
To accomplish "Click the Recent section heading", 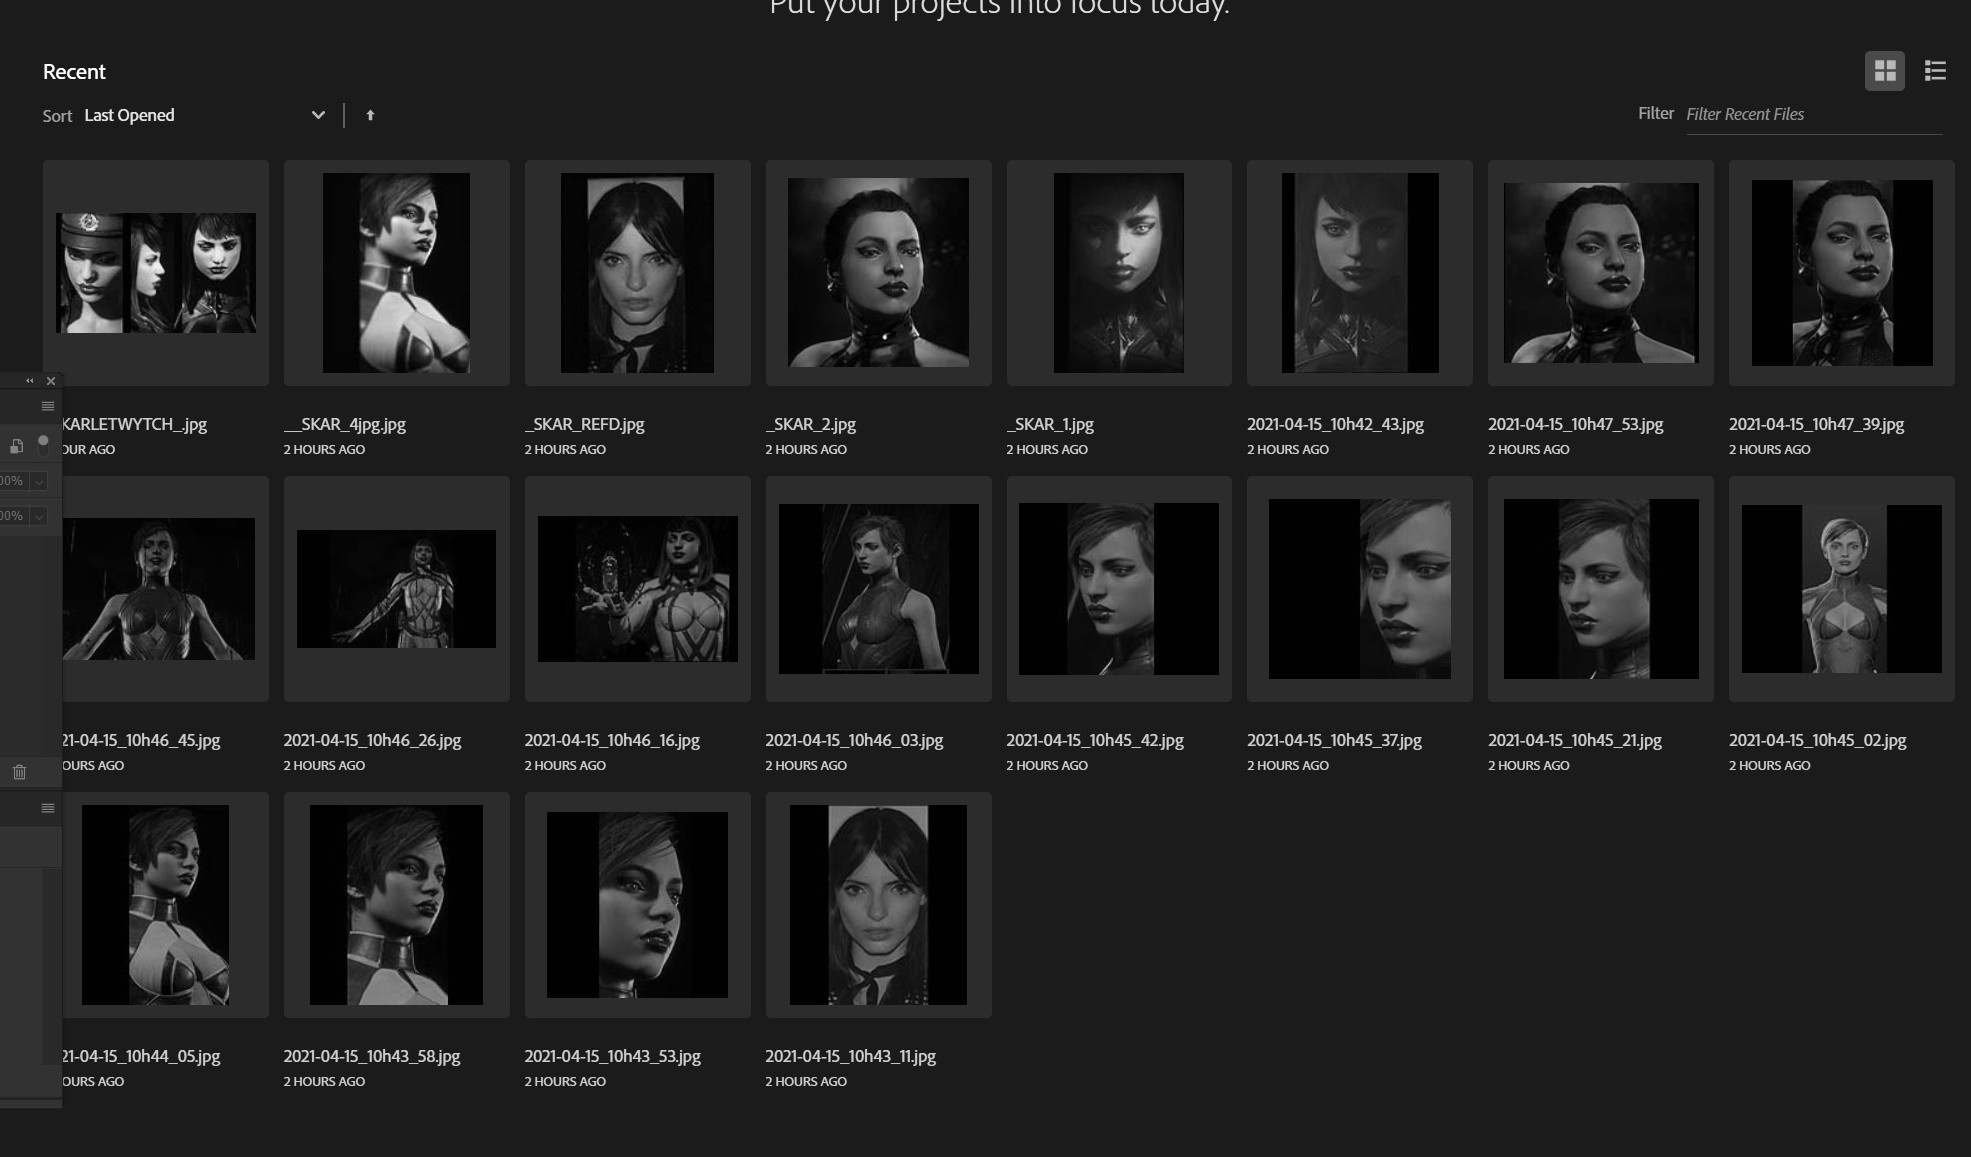I will (74, 72).
